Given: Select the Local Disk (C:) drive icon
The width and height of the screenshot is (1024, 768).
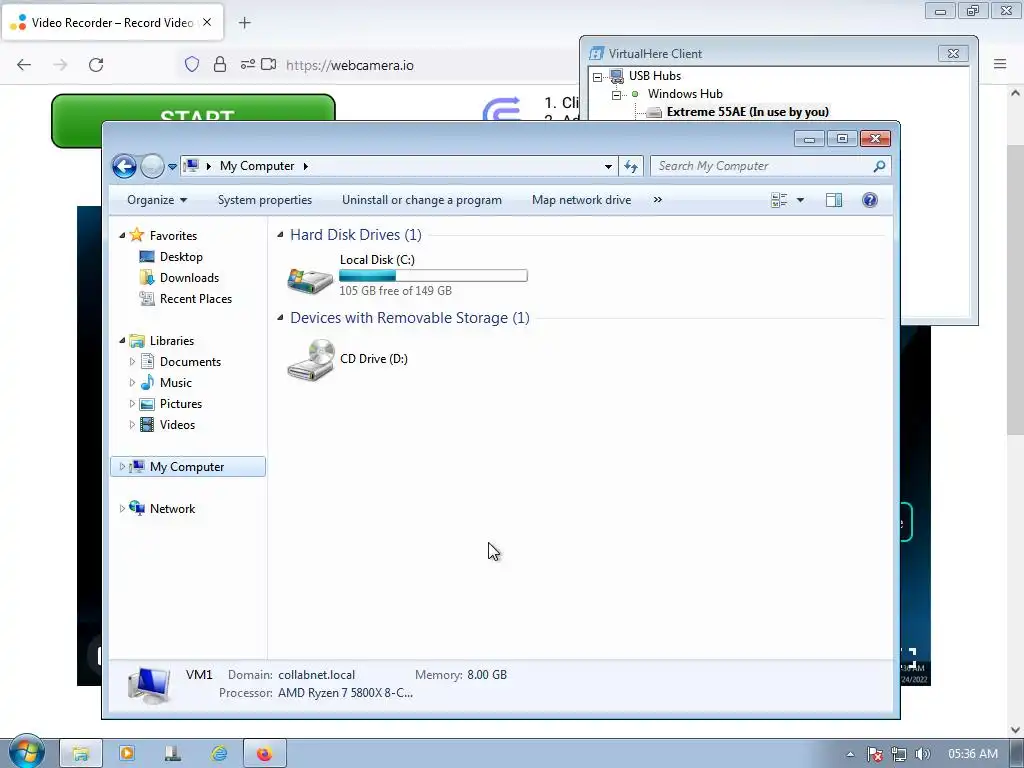Looking at the screenshot, I should tap(310, 280).
